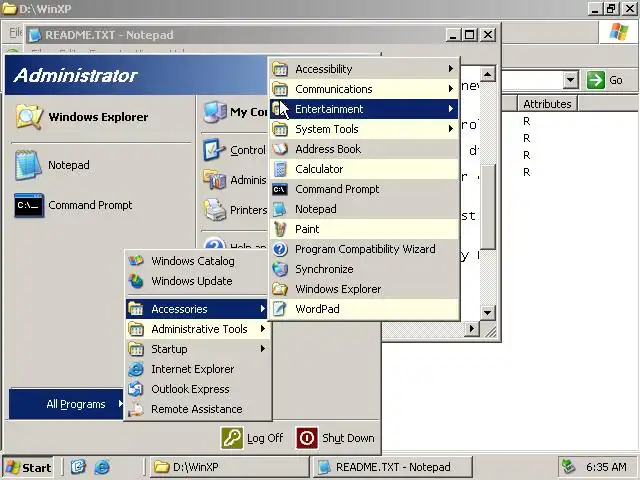
Task: Click the Notepad icon in Accessories menu
Action: coord(280,209)
